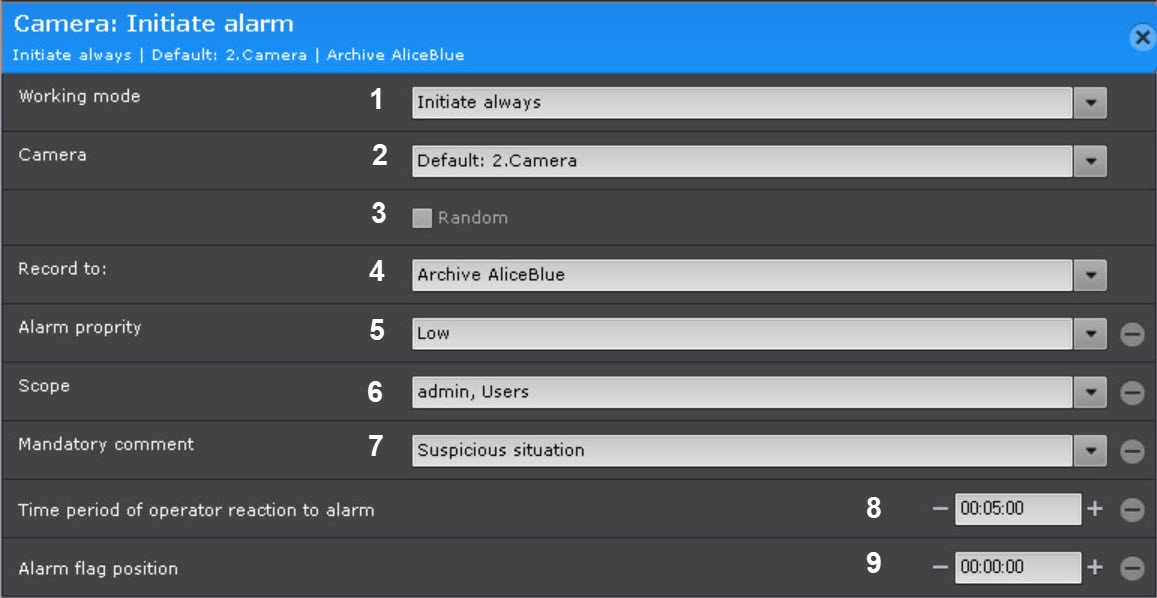Remove the Mandatory comment parameter row

(1132, 452)
